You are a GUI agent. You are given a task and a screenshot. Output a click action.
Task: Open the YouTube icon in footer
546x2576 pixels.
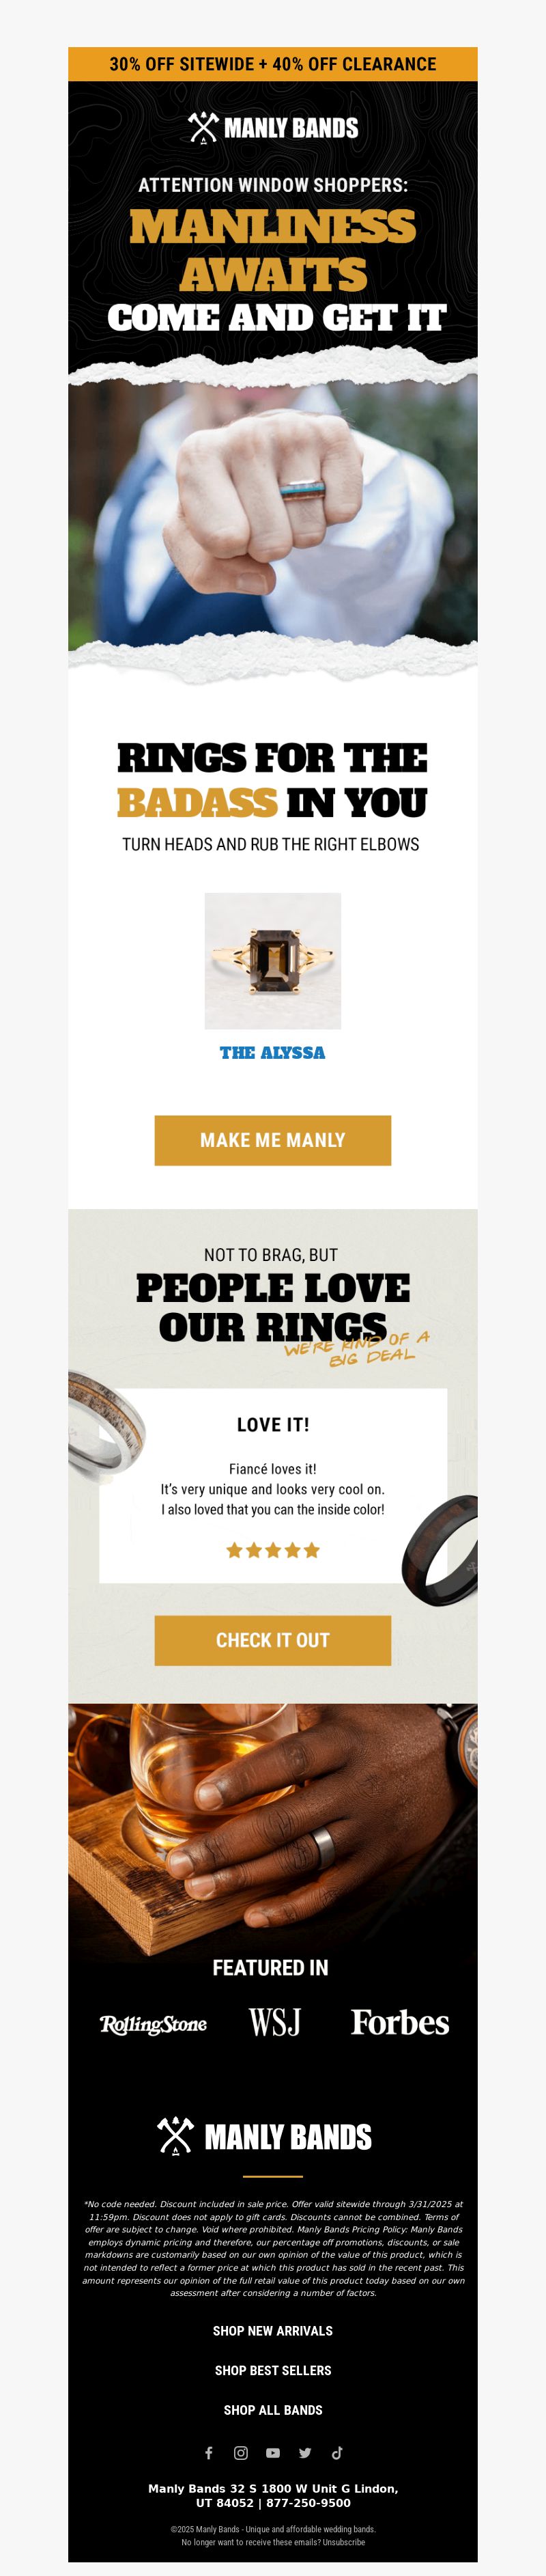pyautogui.click(x=273, y=2452)
